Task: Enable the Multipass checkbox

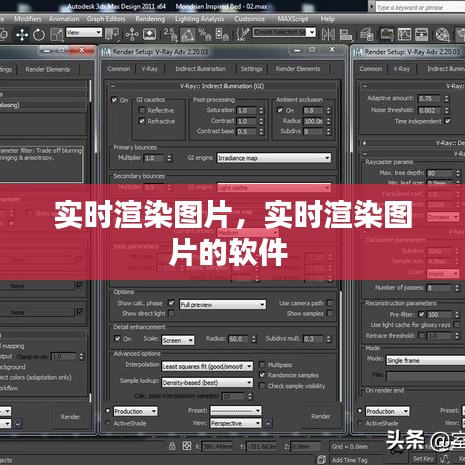Action: [262, 364]
